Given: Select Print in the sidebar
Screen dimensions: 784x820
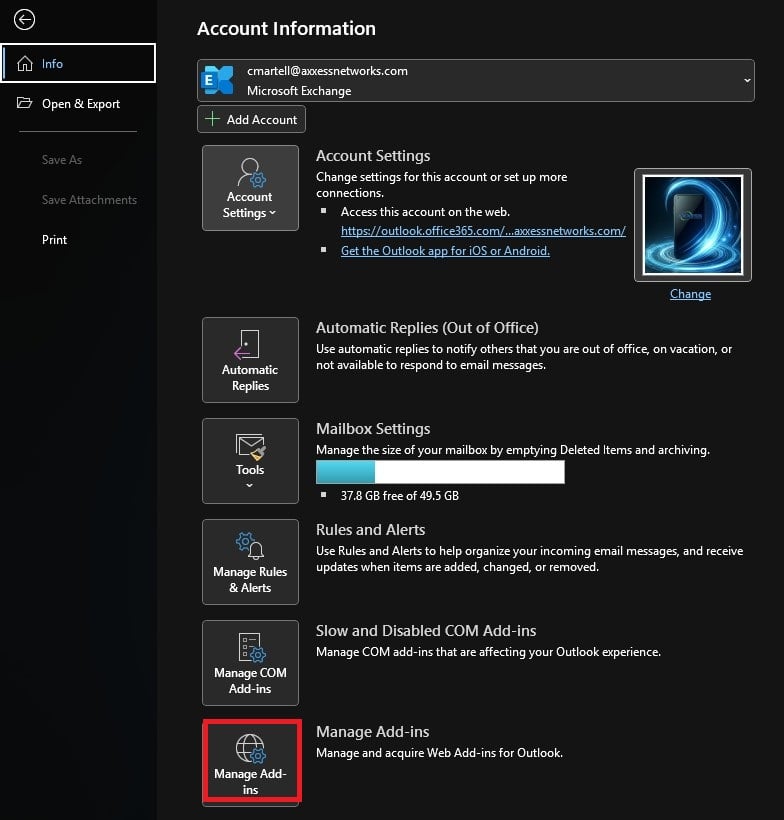Looking at the screenshot, I should 55,240.
